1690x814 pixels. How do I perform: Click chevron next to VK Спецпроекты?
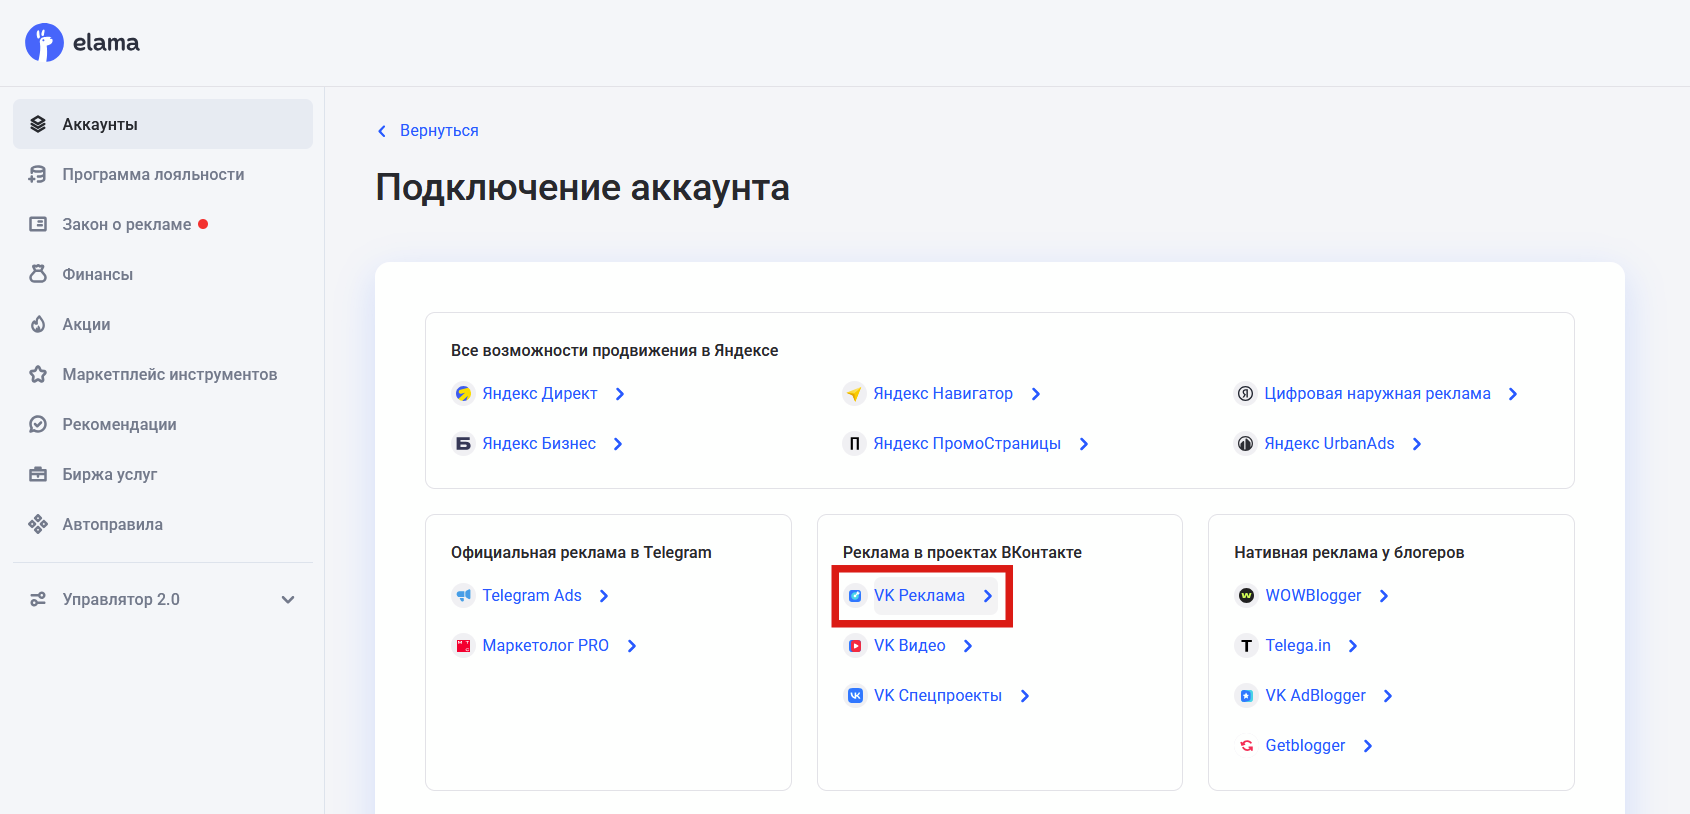(1025, 696)
